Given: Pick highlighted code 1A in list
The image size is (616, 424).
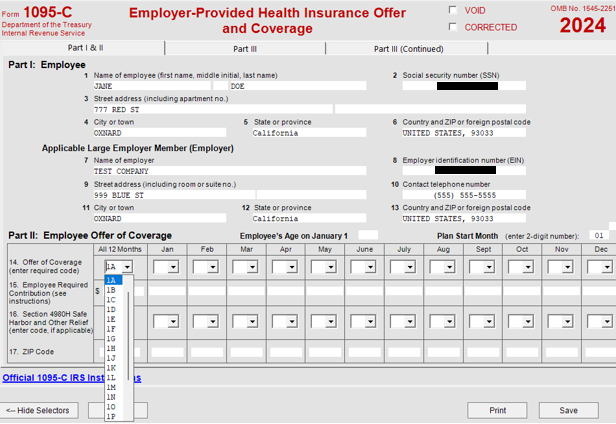Looking at the screenshot, I should 114,280.
